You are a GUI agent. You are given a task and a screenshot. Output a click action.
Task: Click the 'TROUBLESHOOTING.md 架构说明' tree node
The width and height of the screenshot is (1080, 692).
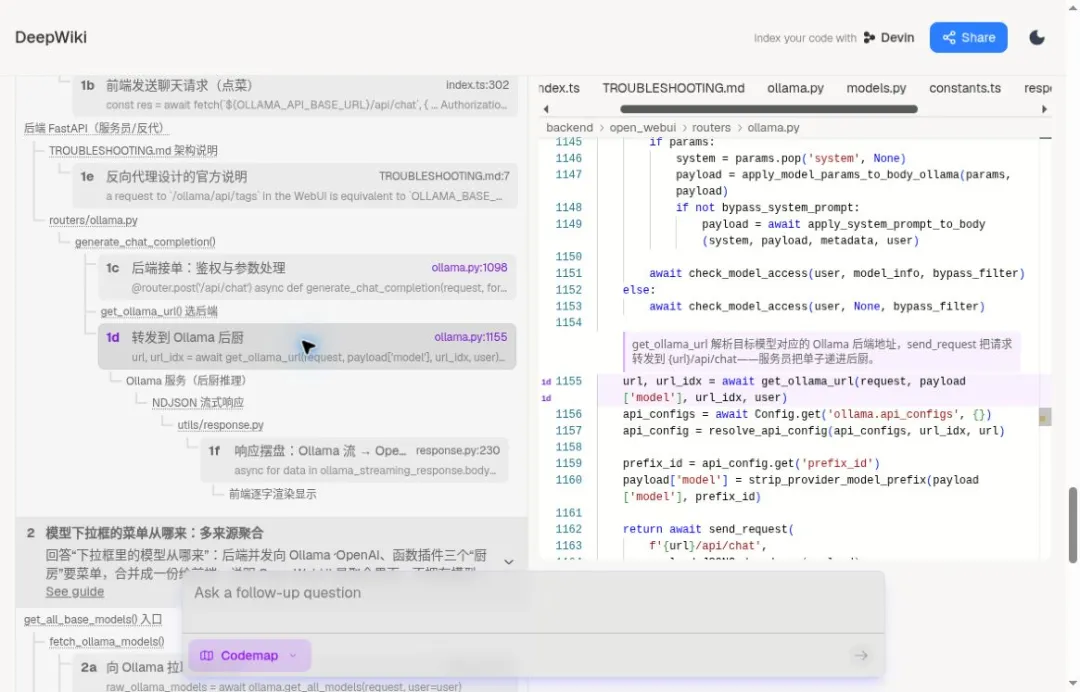[133, 150]
